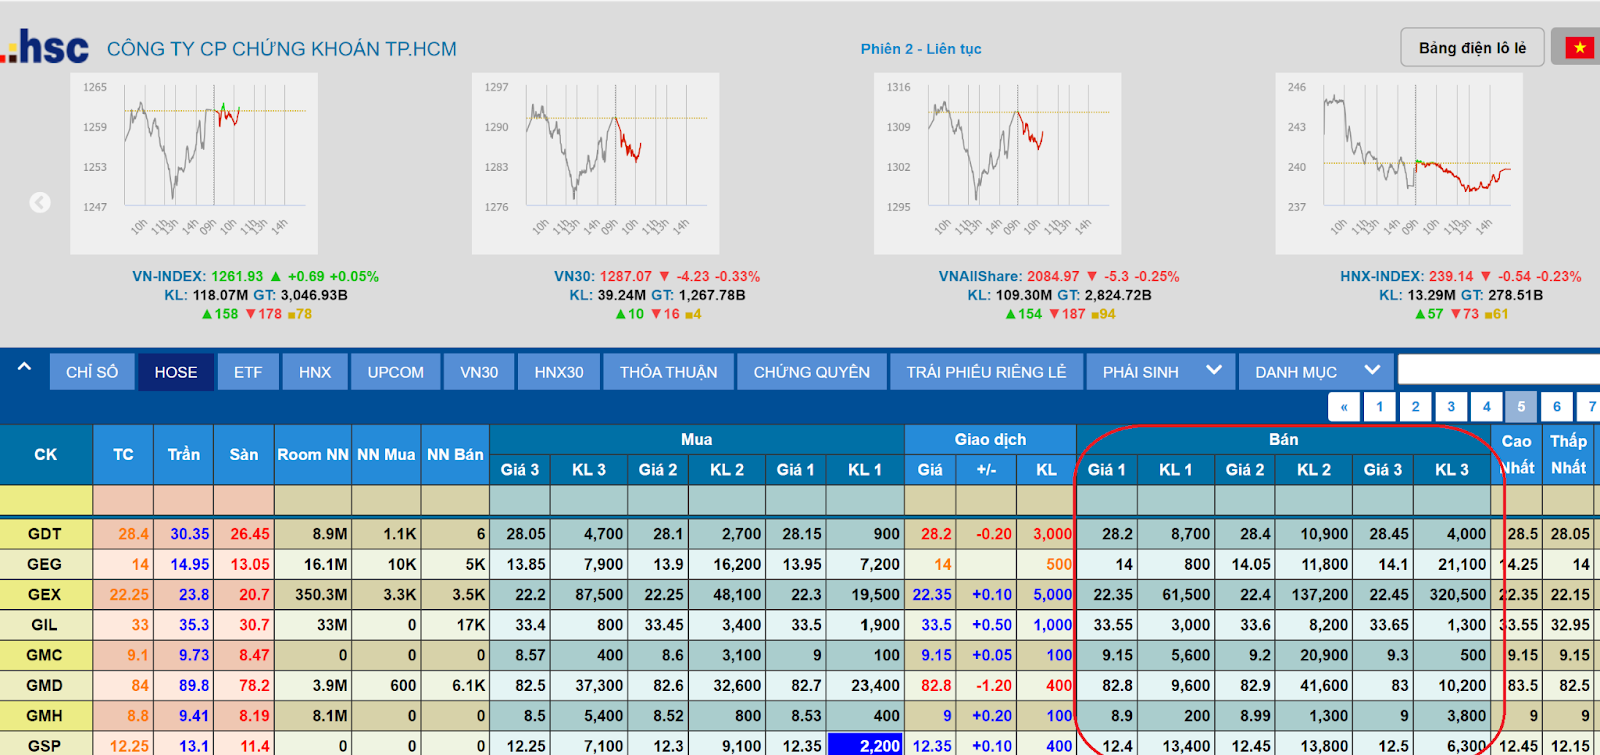Click the Trần column header
The image size is (1600, 755).
pos(183,454)
